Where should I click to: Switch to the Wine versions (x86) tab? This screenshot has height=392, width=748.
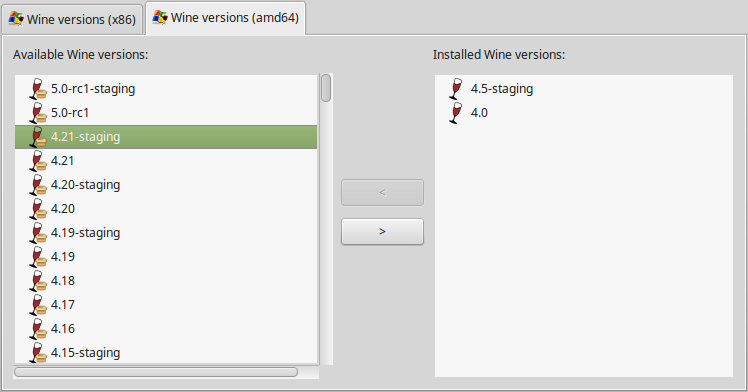coord(72,19)
